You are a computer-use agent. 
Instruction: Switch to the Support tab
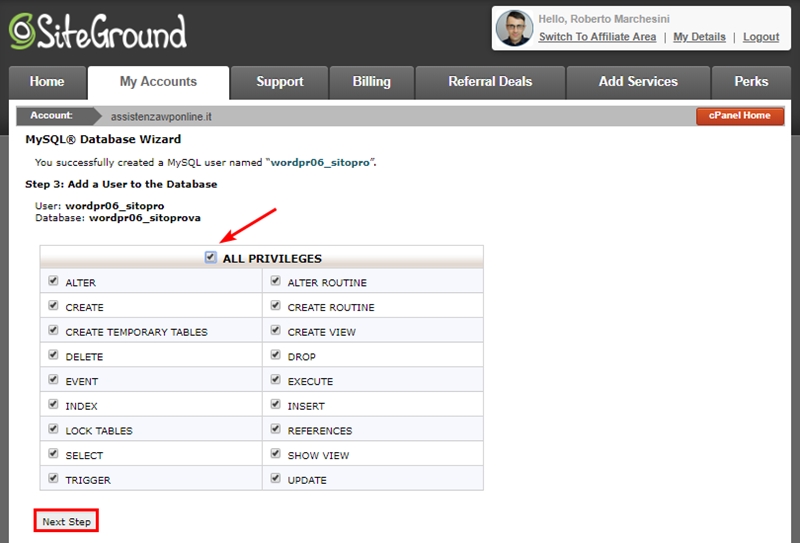click(280, 82)
